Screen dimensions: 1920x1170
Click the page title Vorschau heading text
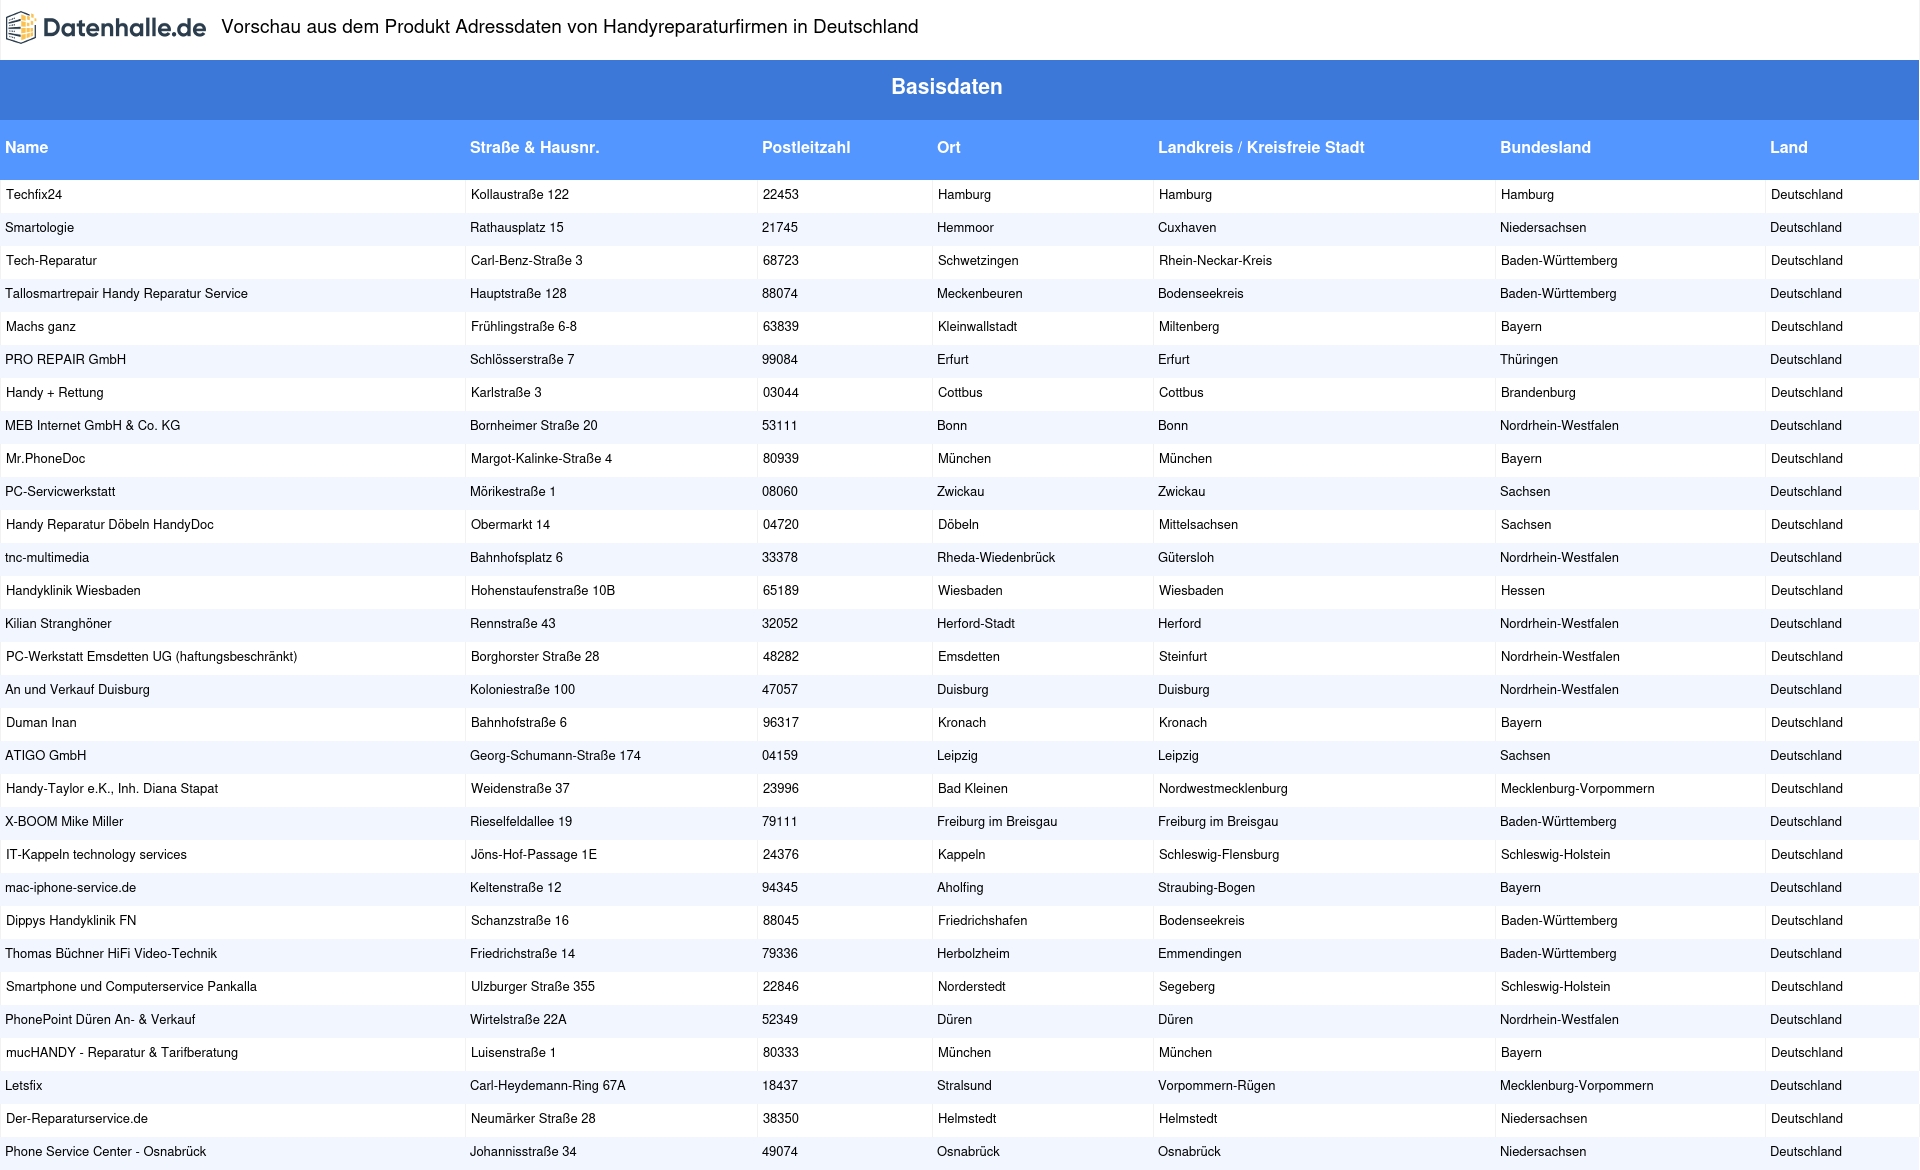pos(570,27)
